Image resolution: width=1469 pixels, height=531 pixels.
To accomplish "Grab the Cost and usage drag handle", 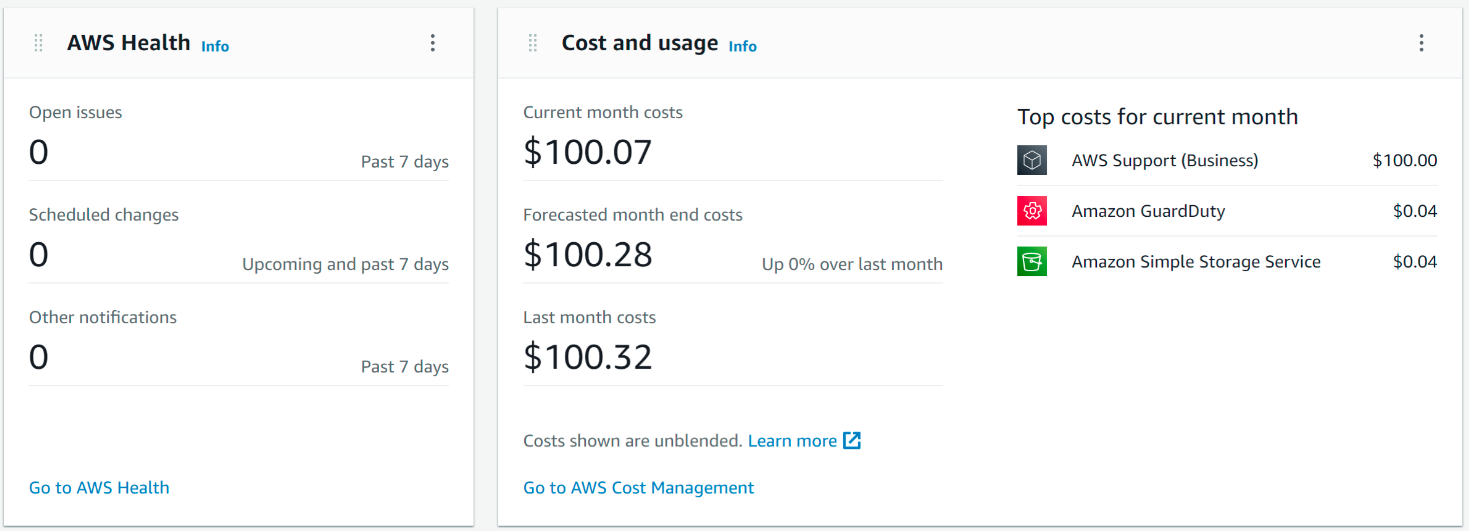I will tap(533, 43).
